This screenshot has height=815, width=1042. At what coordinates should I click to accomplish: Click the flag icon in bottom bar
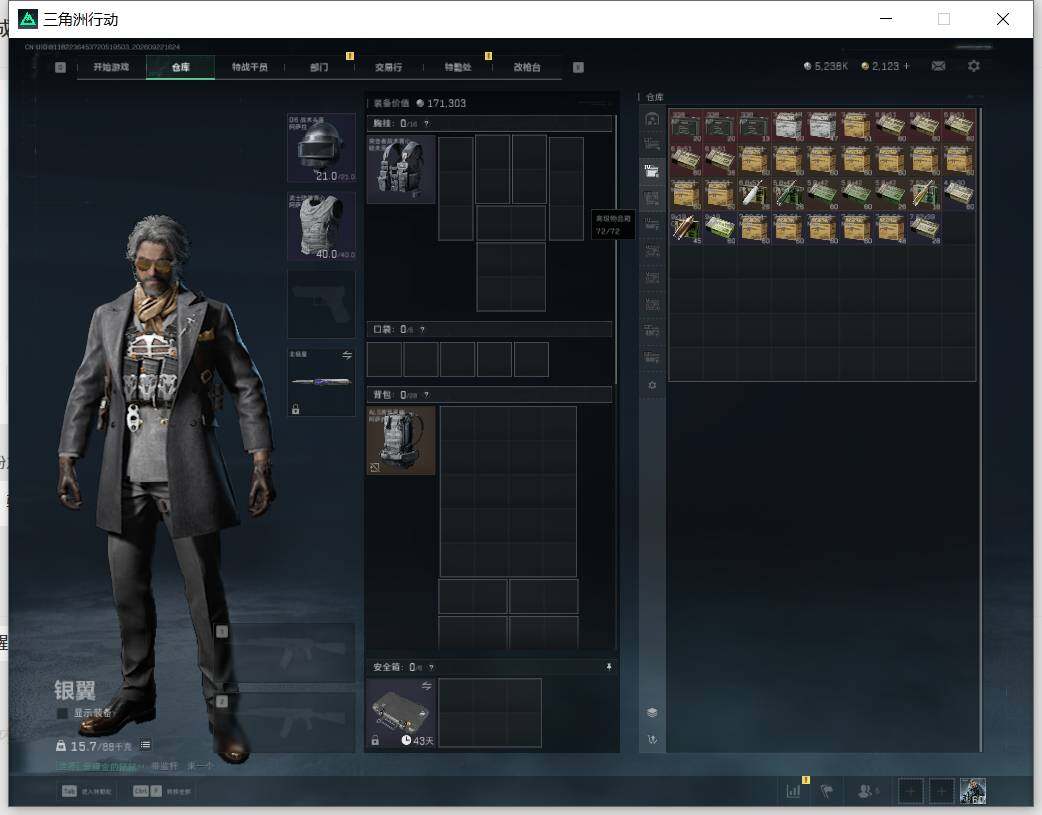coord(827,791)
